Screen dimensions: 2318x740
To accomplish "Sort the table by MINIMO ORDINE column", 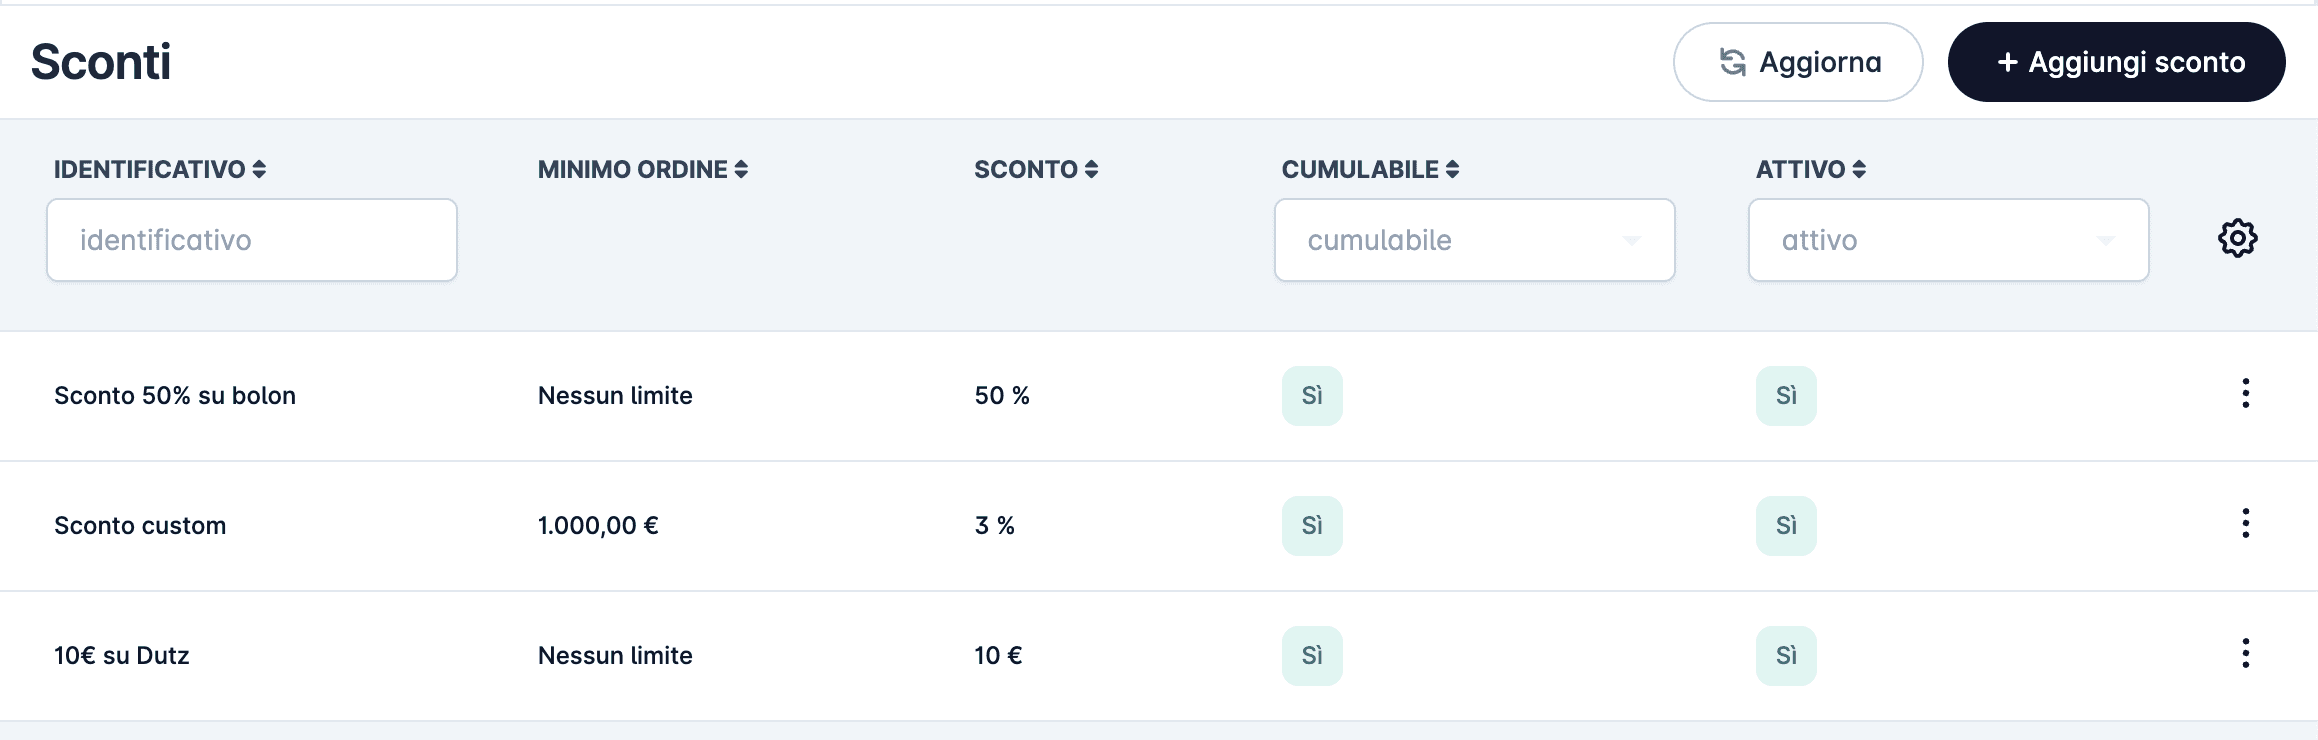I will coord(740,169).
